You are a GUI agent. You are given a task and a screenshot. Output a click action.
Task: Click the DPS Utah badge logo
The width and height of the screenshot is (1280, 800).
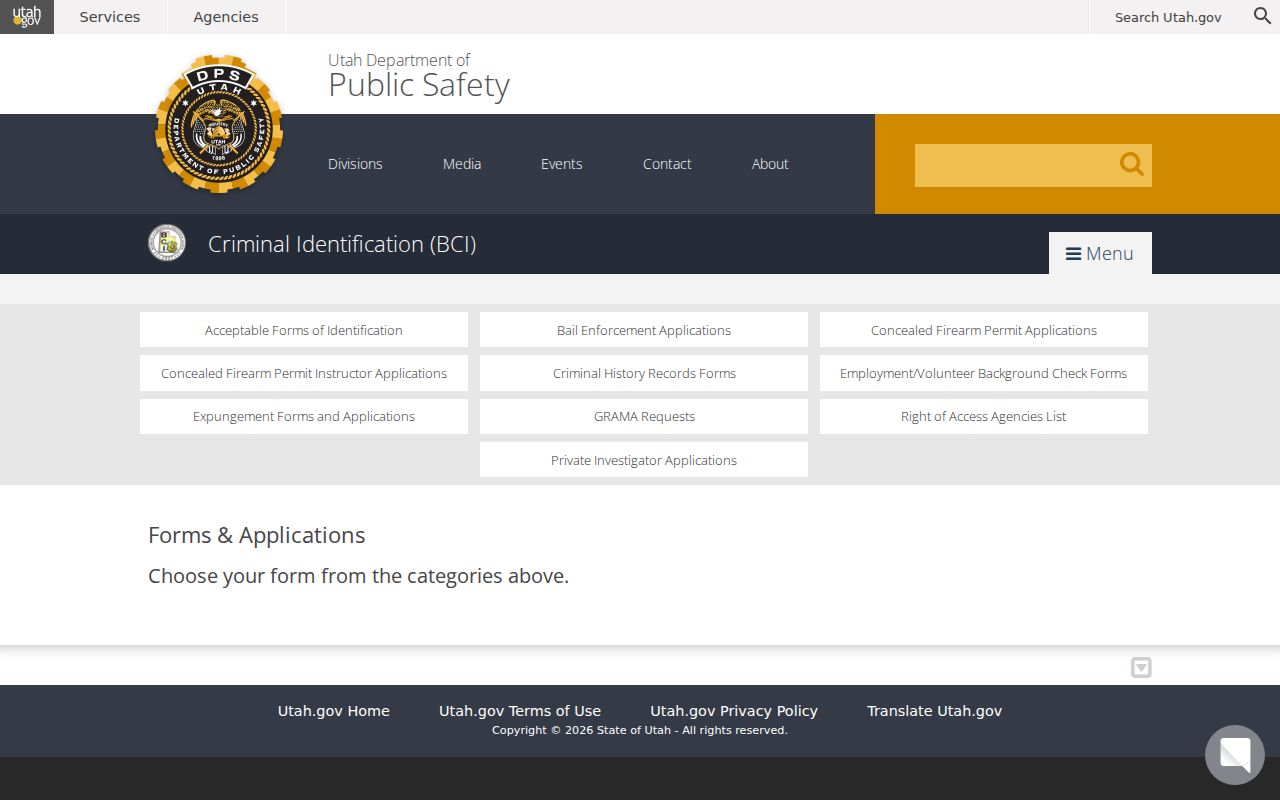tap(219, 124)
